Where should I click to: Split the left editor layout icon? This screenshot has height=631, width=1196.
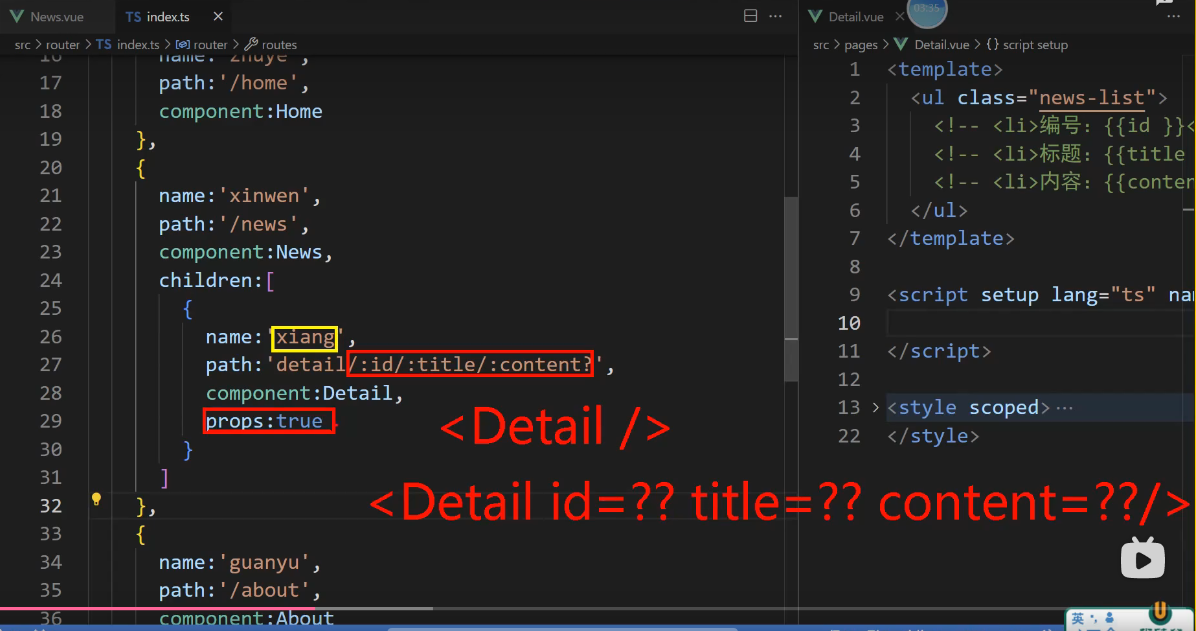(751, 16)
